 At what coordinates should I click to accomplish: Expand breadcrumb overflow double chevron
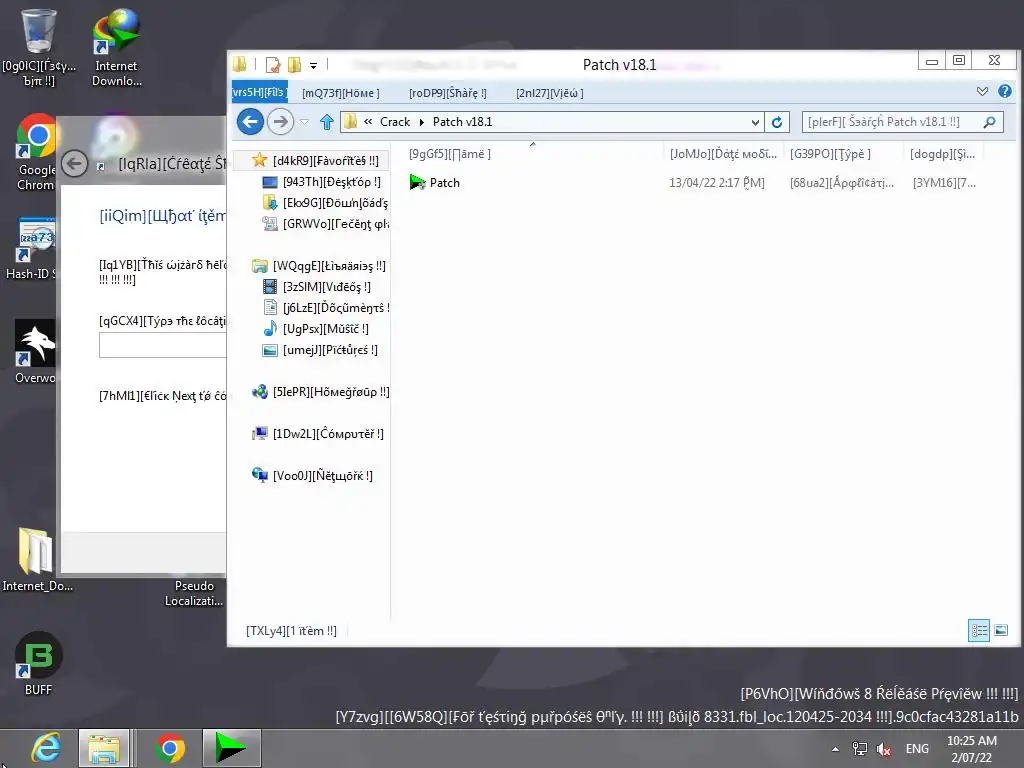pos(368,121)
